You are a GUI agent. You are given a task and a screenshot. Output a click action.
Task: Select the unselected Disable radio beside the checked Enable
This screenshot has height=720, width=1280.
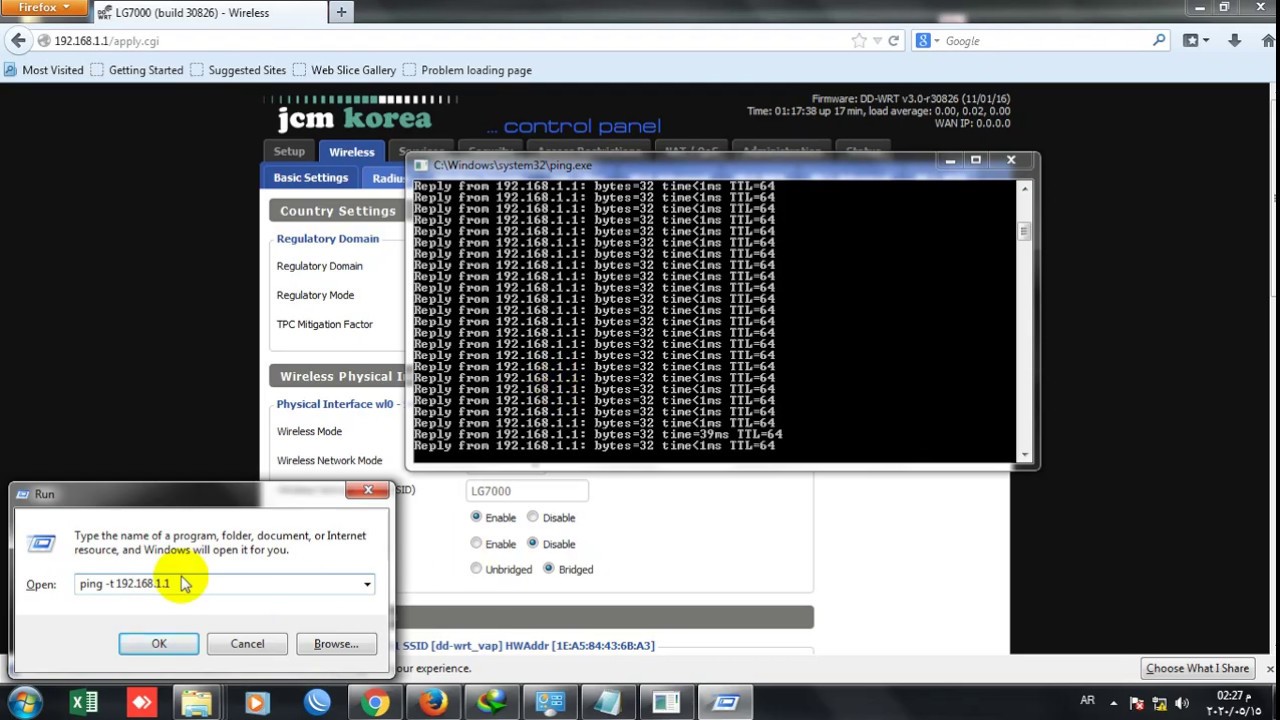pos(533,517)
